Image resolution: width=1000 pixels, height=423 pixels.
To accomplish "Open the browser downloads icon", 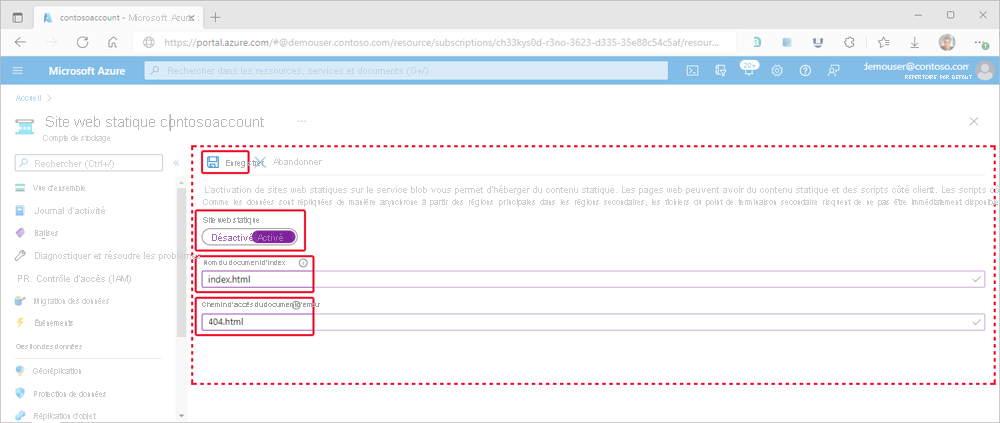I will pyautogui.click(x=915, y=42).
